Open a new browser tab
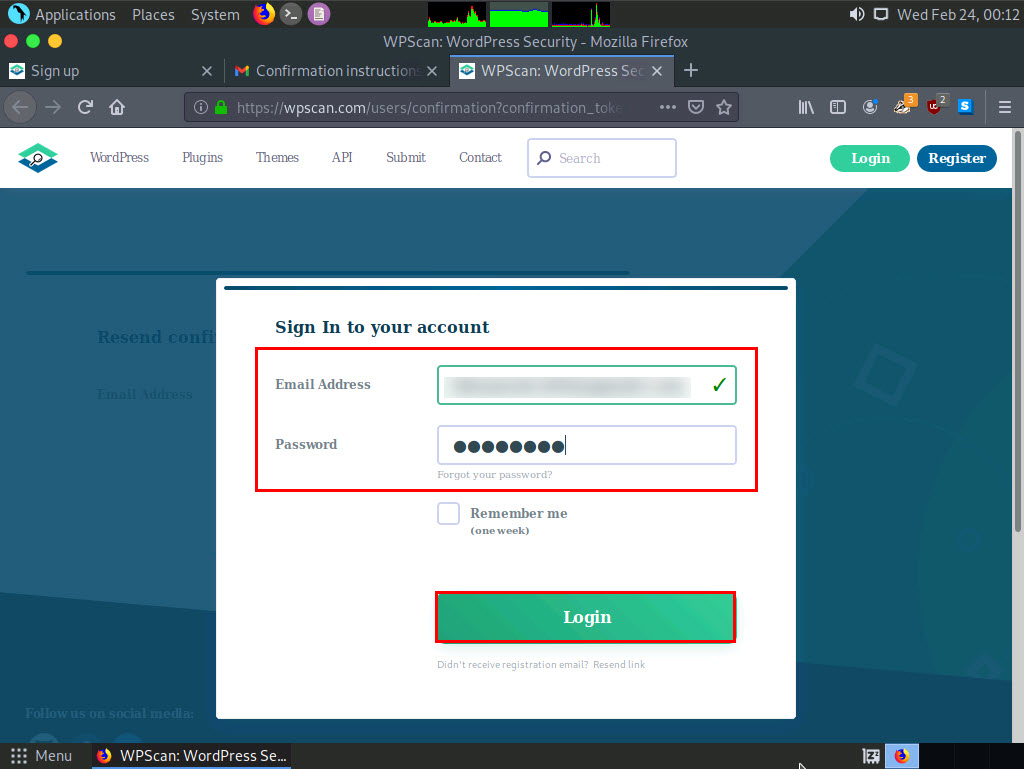This screenshot has width=1024, height=769. tap(690, 70)
